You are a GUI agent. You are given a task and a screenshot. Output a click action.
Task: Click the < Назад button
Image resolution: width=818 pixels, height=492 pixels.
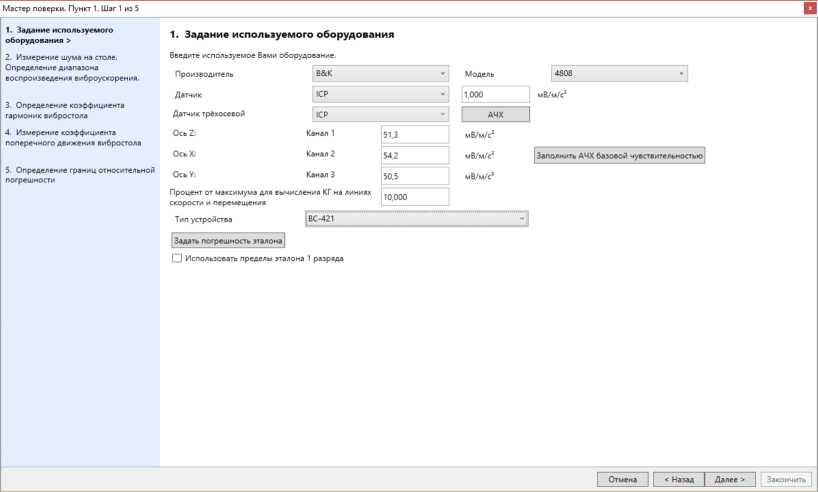679,479
